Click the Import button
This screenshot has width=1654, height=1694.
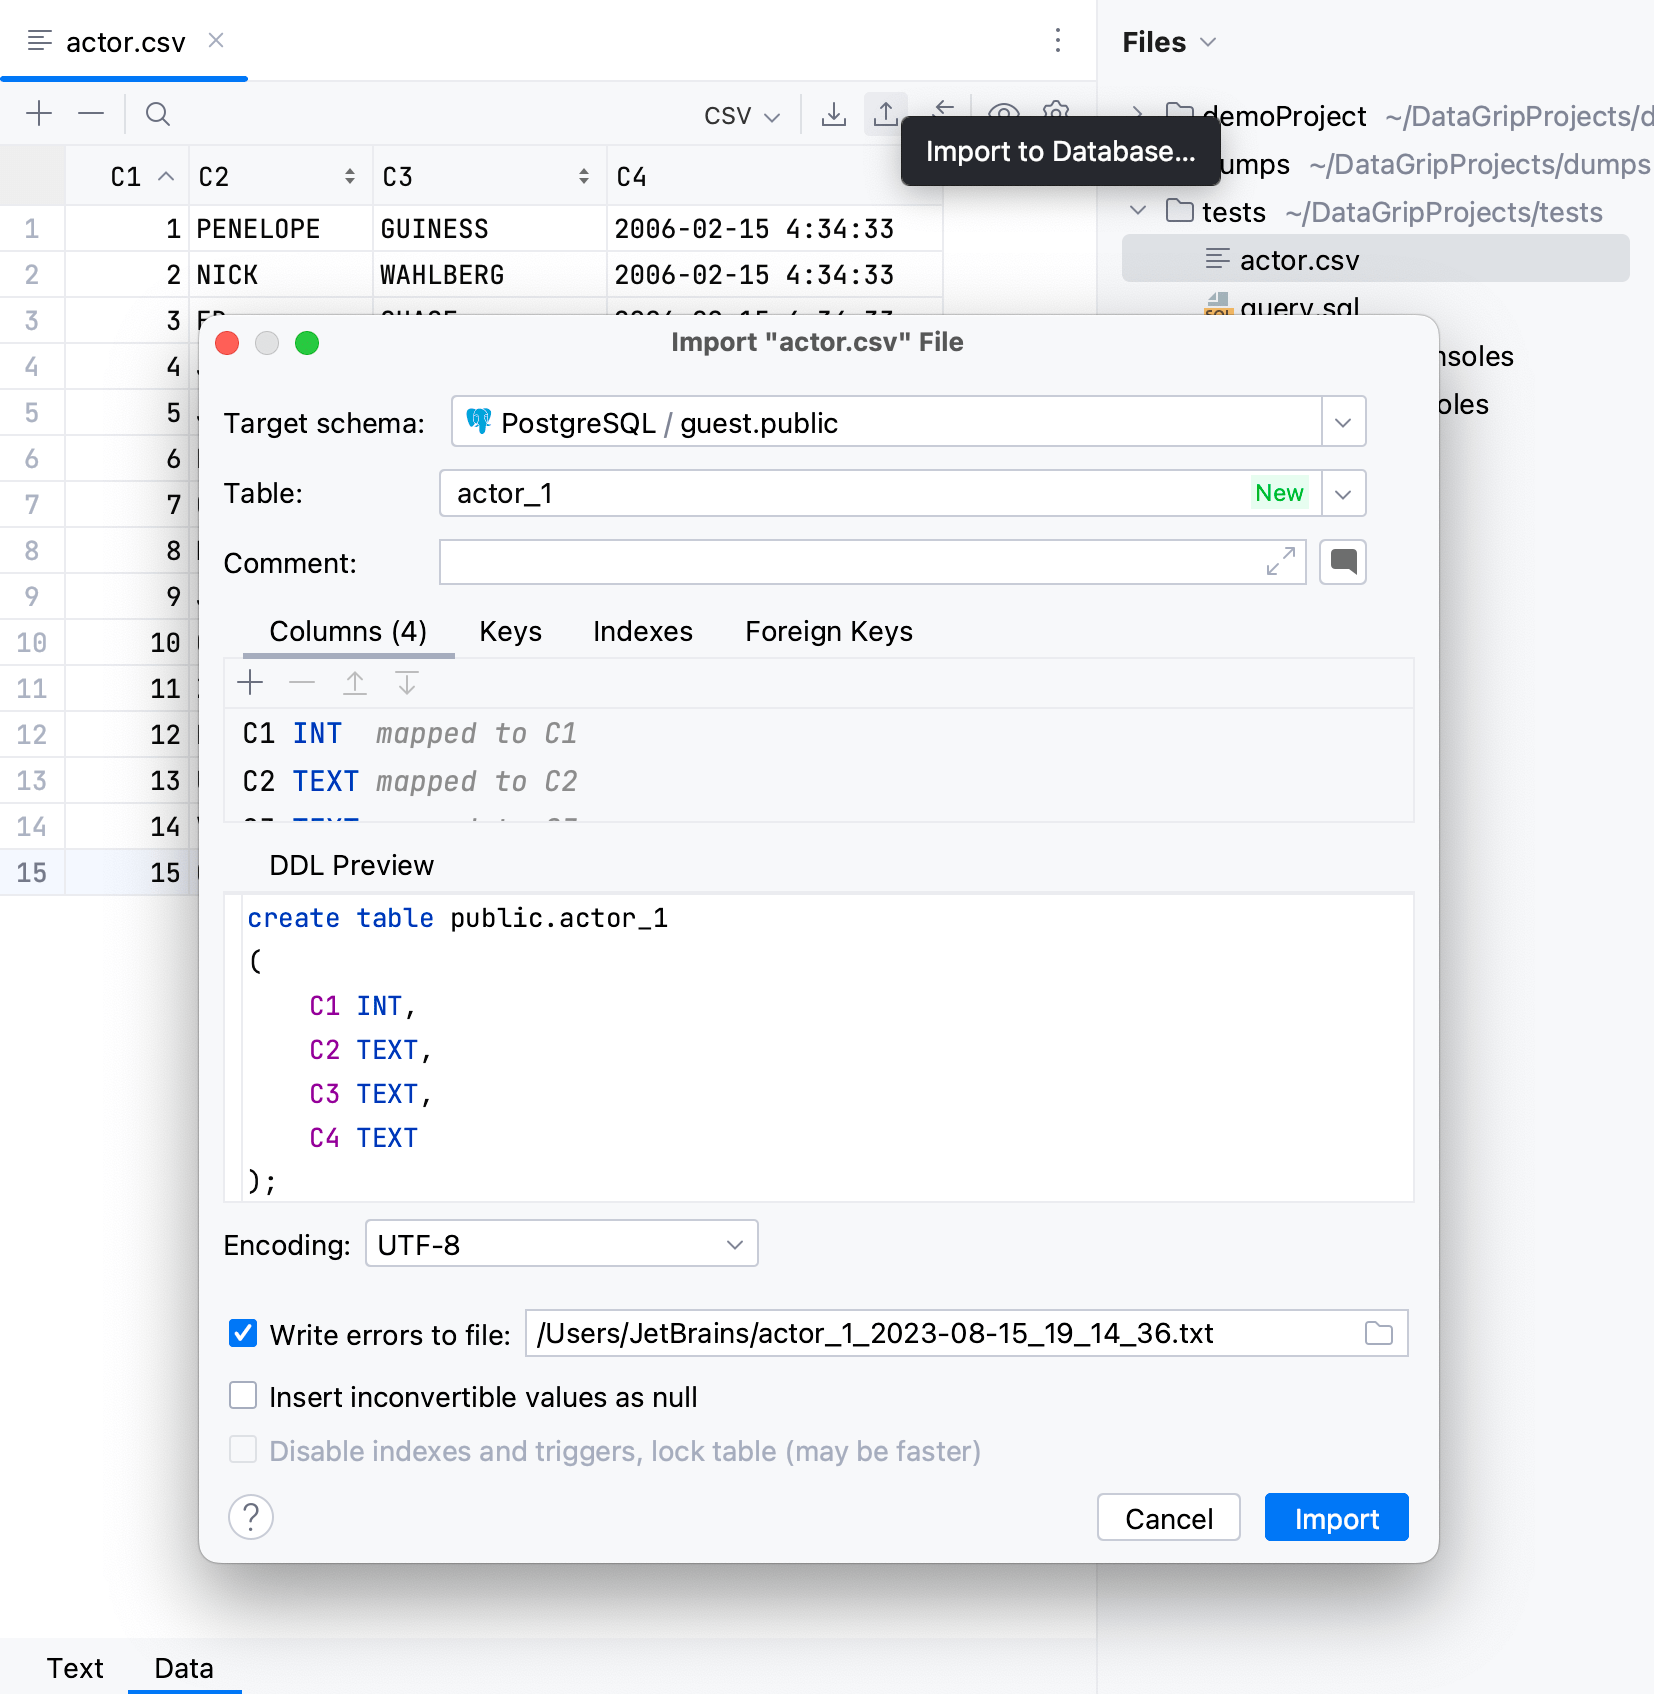(x=1336, y=1518)
